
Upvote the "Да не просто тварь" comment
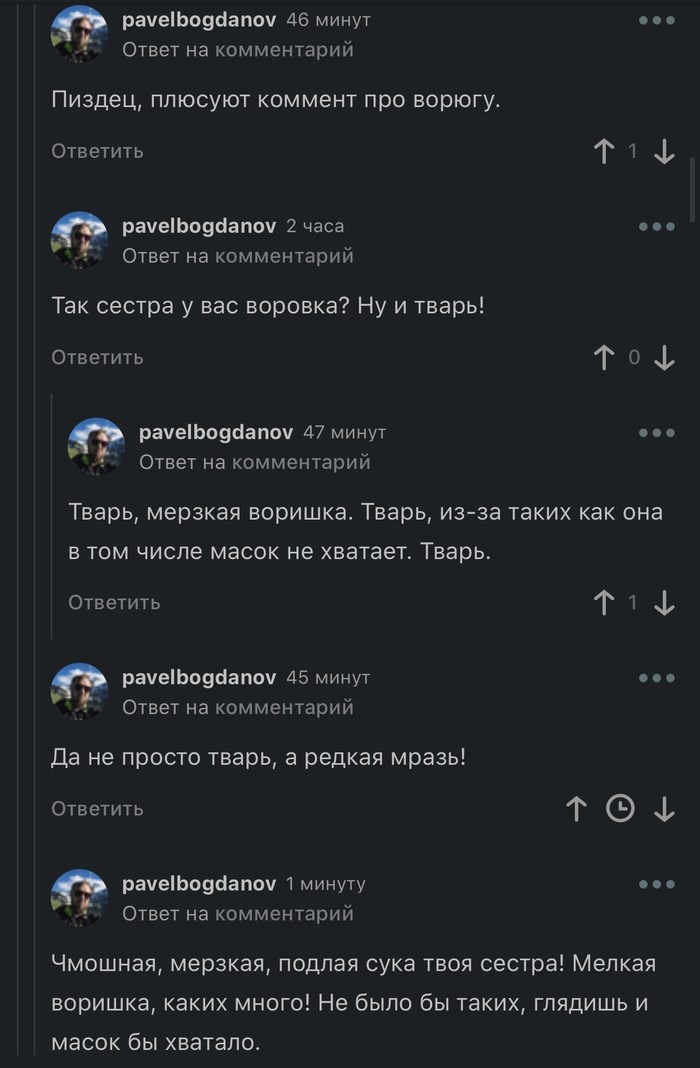point(575,808)
